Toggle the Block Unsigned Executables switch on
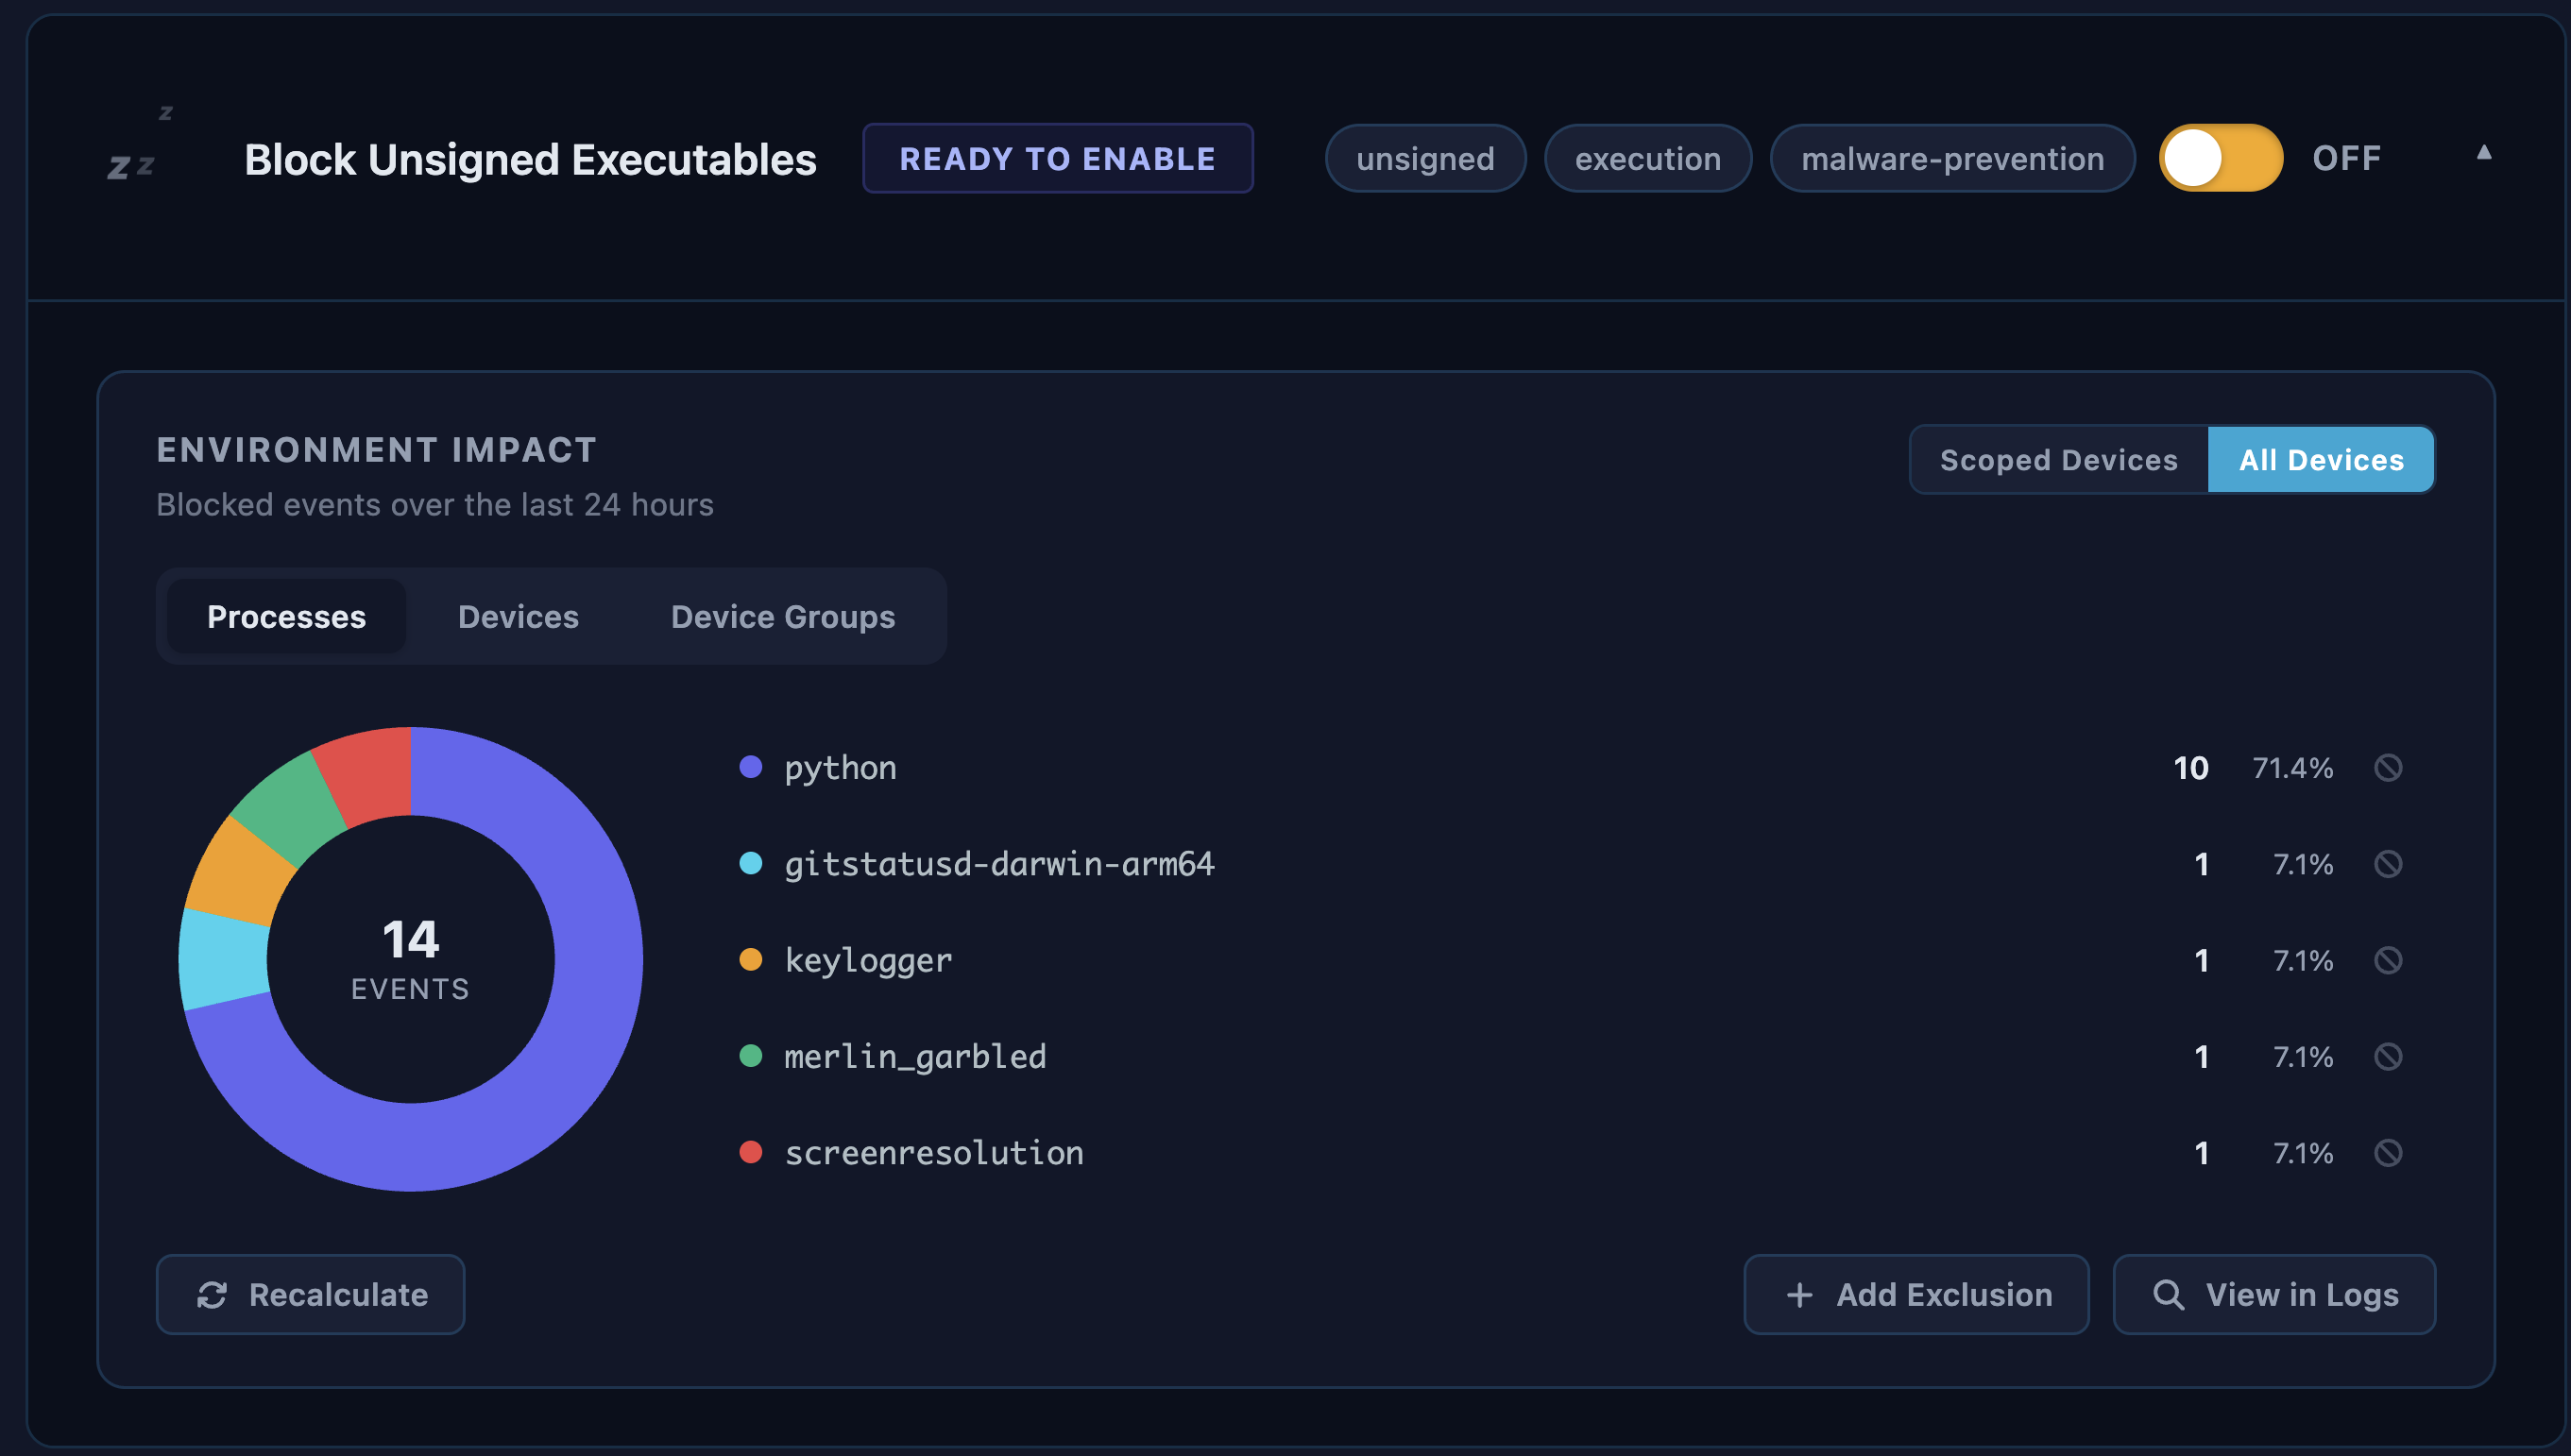 pyautogui.click(x=2220, y=158)
